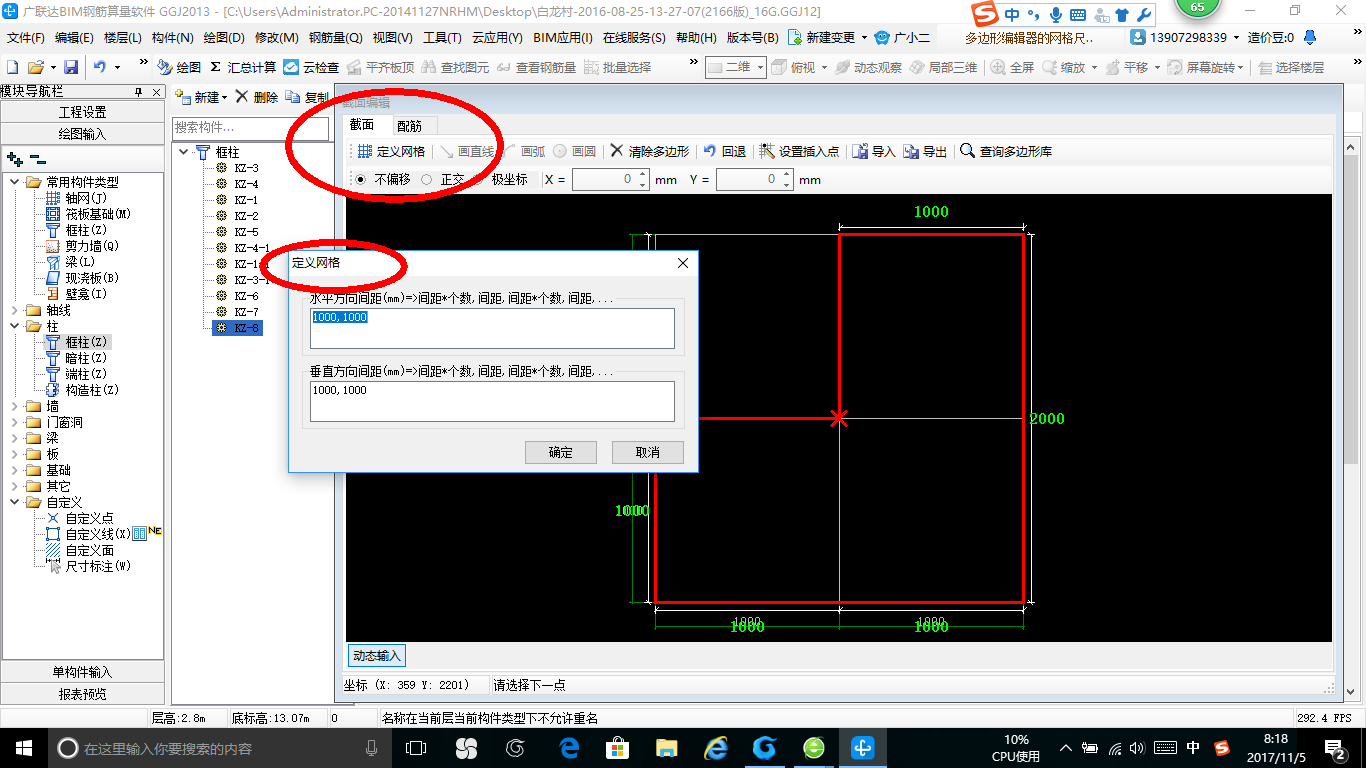Click 删除 delete component icon
Image resolution: width=1366 pixels, height=768 pixels.
[x=257, y=97]
